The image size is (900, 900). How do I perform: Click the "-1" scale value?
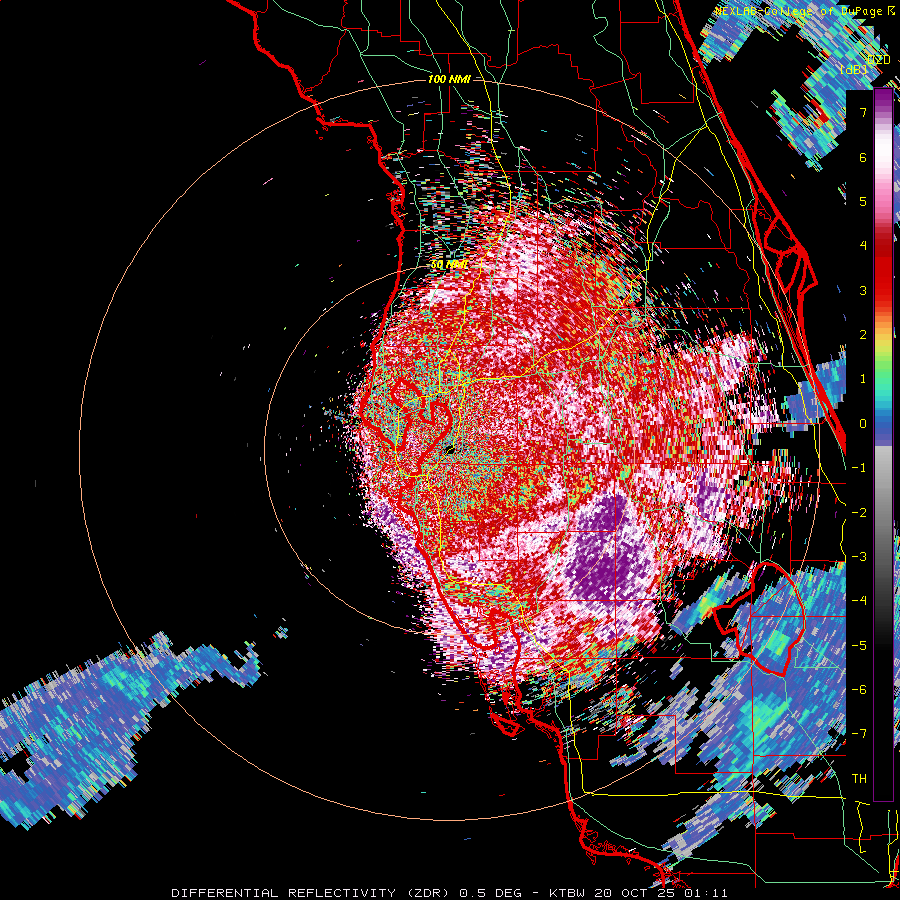coord(859,468)
